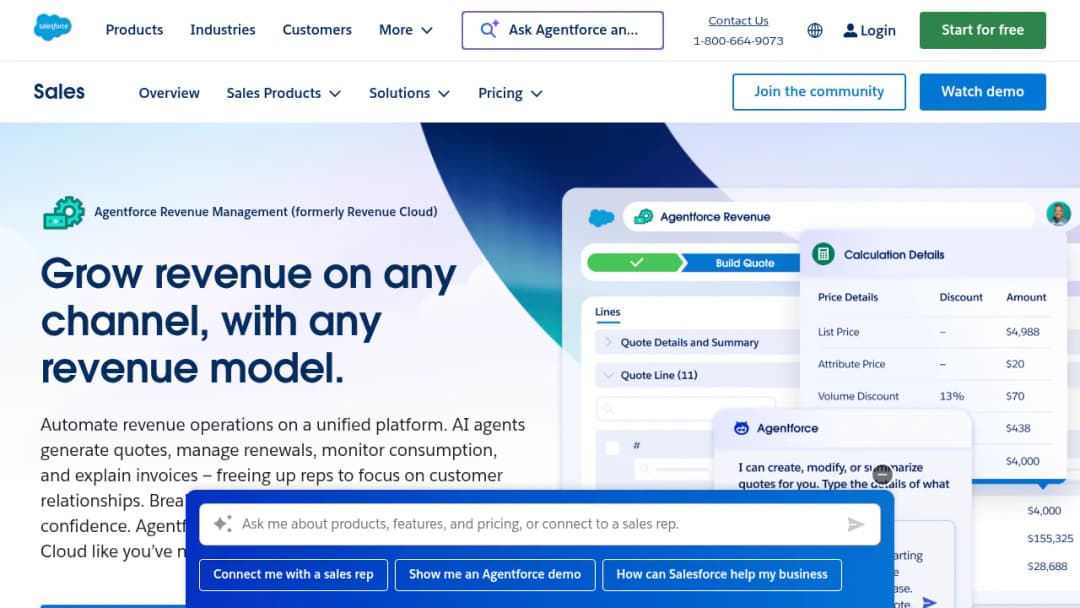Expand the Sales Products dropdown
The height and width of the screenshot is (608, 1080).
tap(284, 93)
